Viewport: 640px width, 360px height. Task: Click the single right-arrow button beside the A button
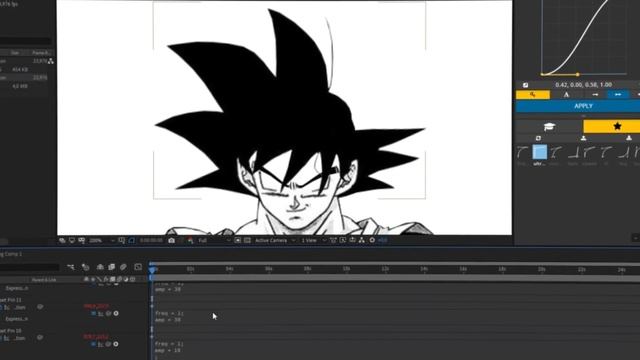(x=595, y=95)
